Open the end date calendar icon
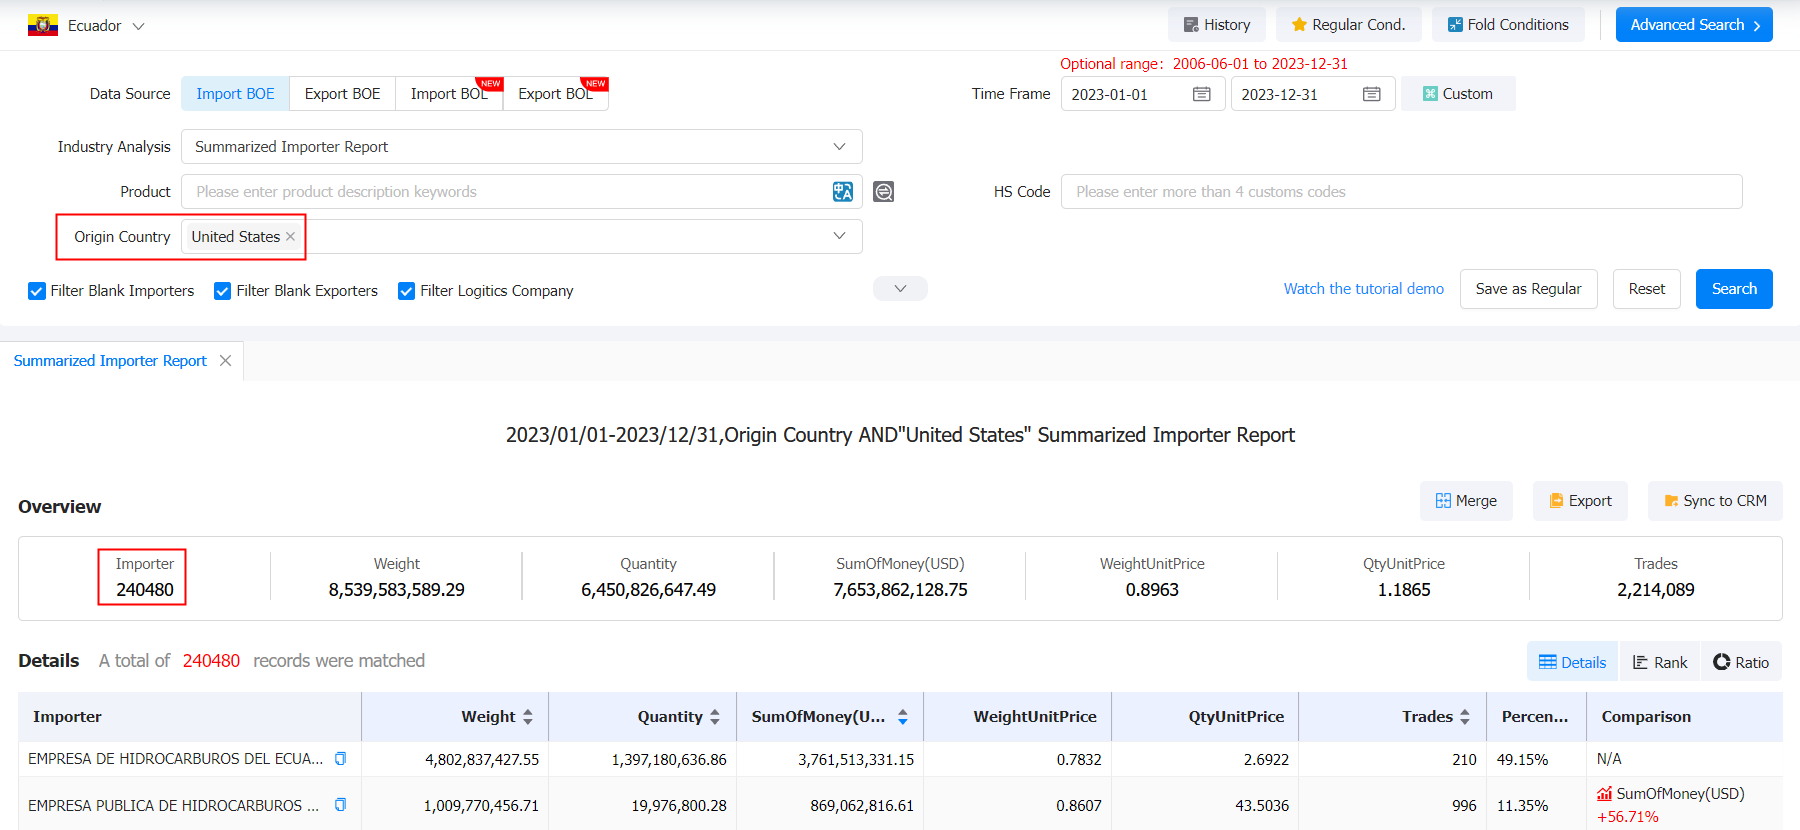Image resolution: width=1800 pixels, height=830 pixels. 1372,94
